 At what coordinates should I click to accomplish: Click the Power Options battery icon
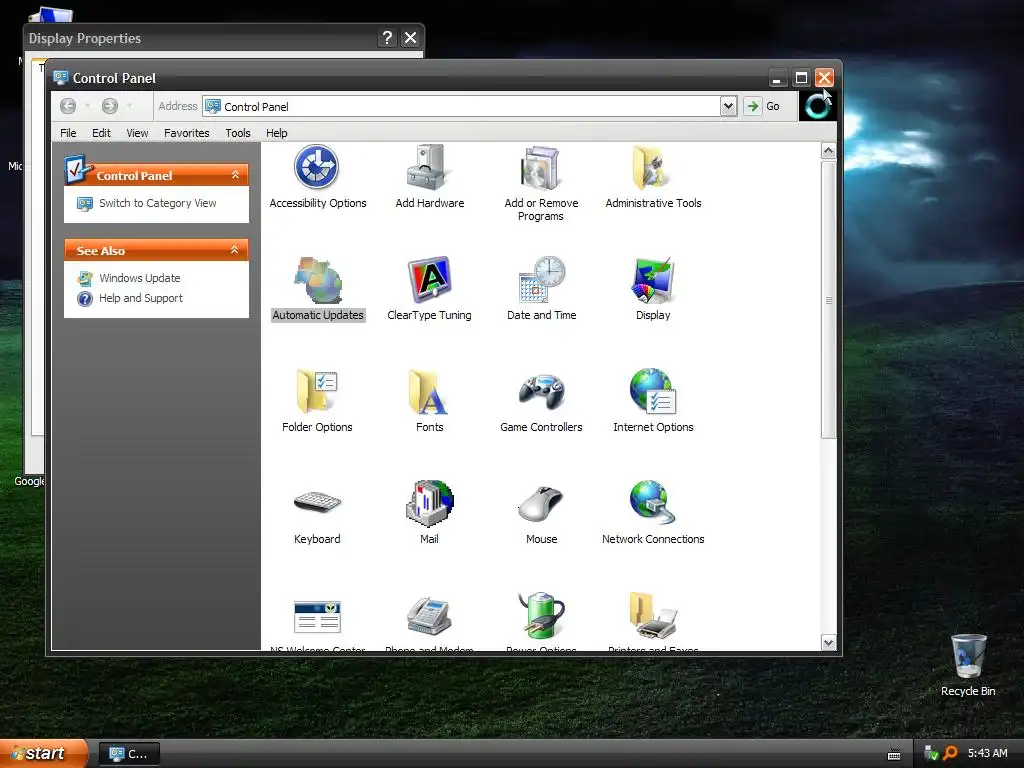(541, 615)
